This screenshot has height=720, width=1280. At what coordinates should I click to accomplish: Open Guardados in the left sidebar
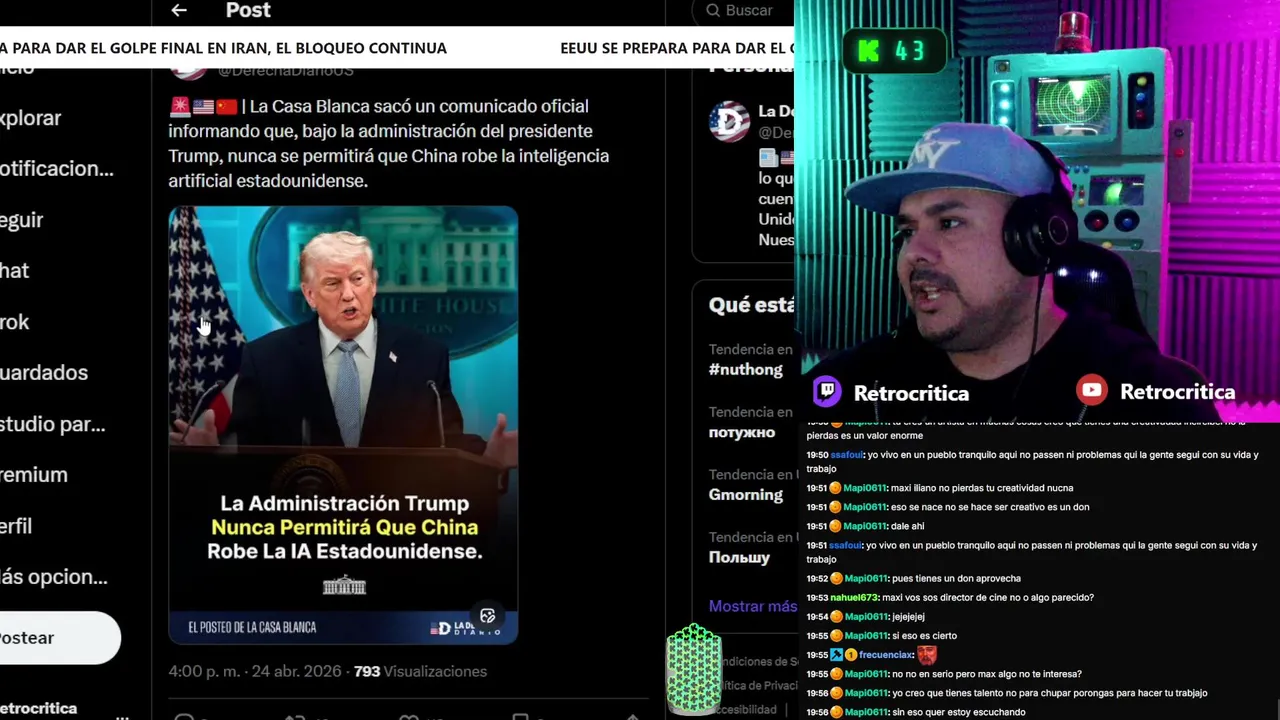tap(43, 373)
